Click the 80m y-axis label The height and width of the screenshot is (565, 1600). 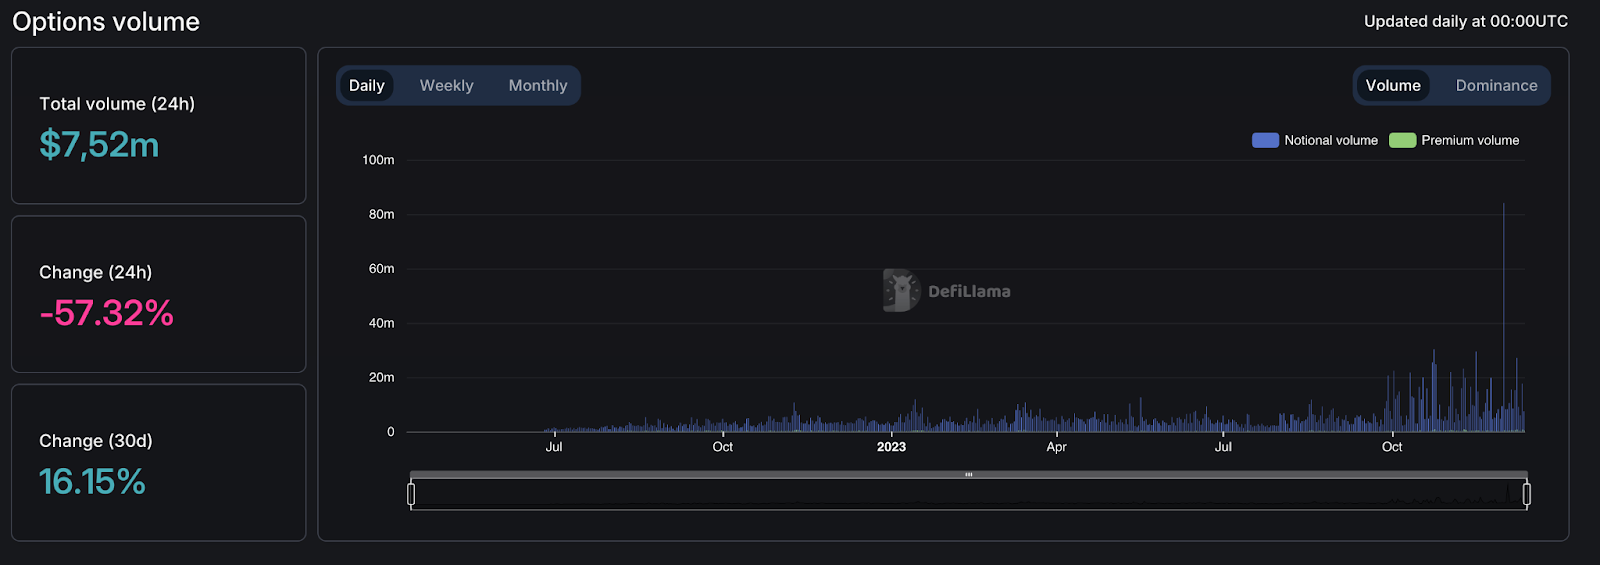pos(381,214)
